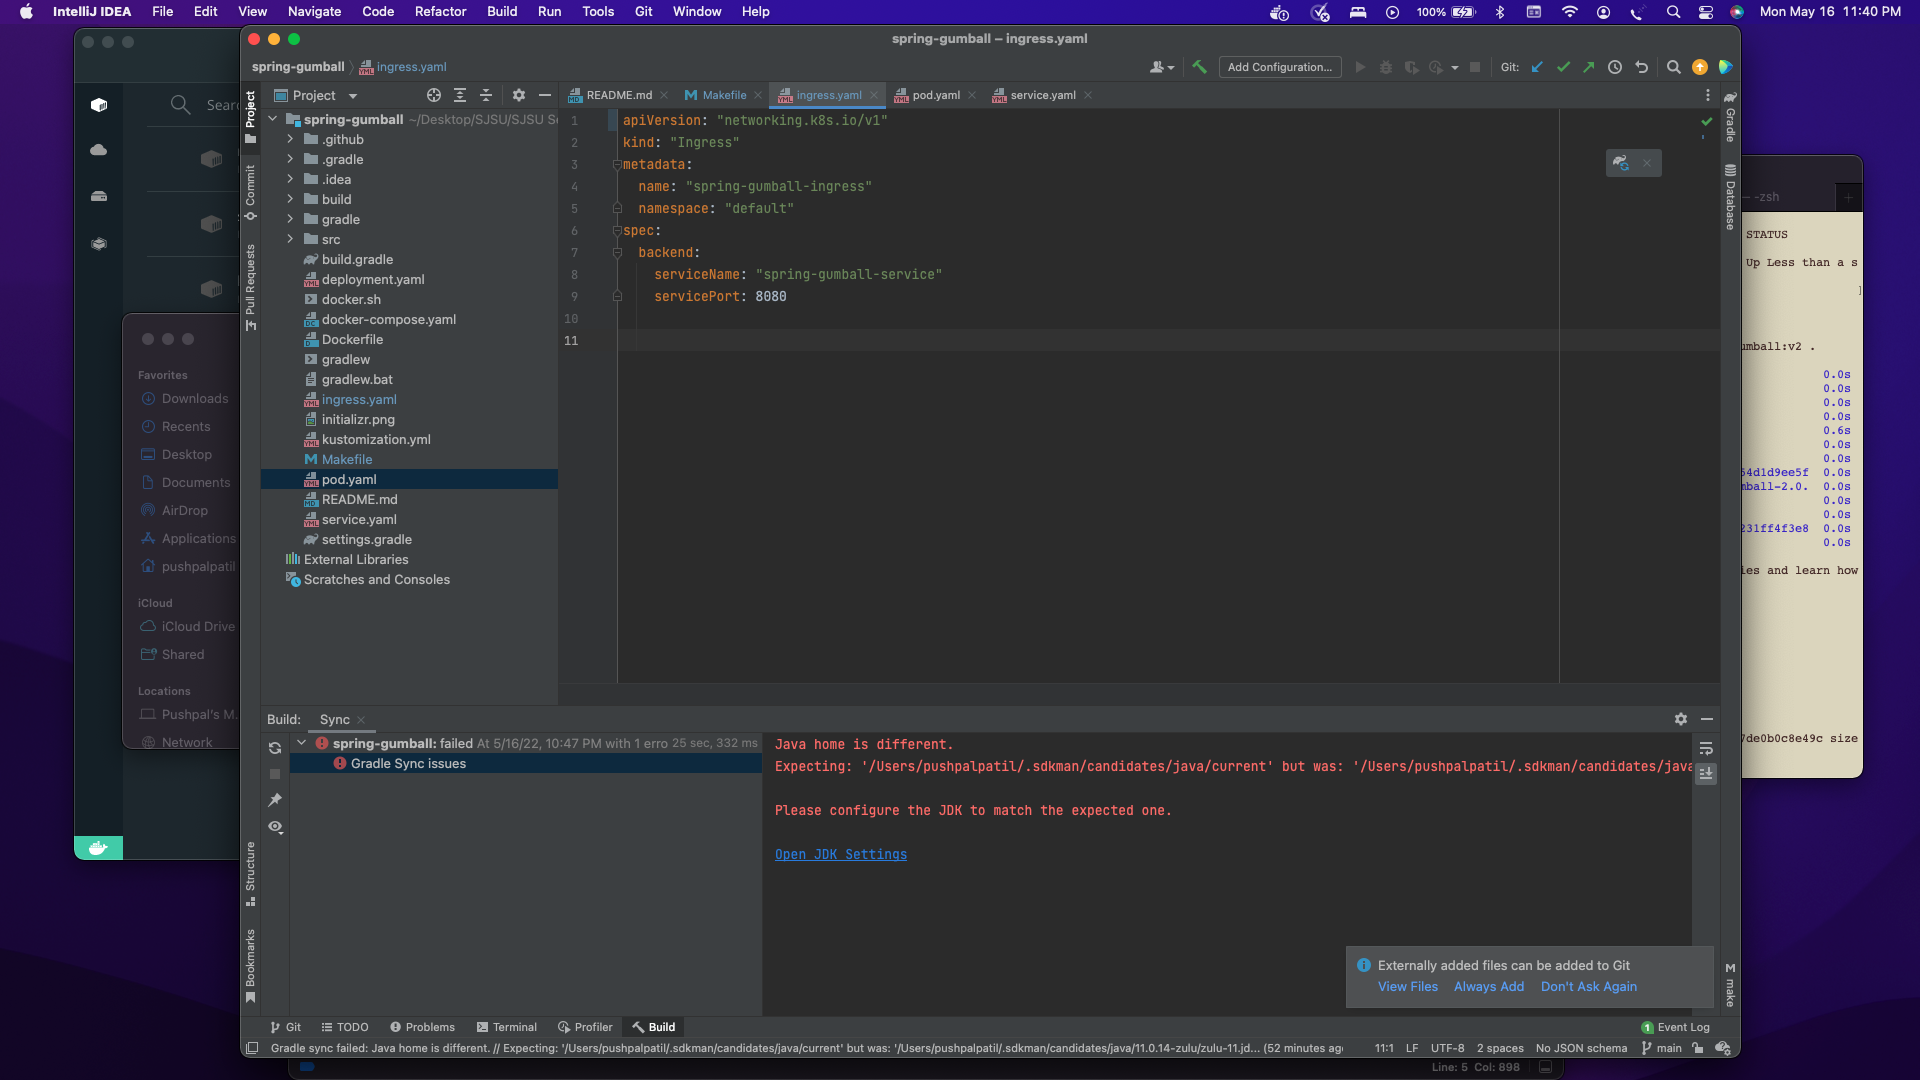Collapse the spring-gumball failed build node

[301, 743]
